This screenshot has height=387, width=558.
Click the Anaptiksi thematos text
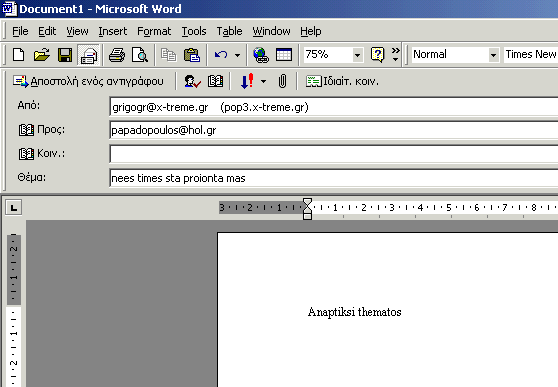tap(354, 312)
